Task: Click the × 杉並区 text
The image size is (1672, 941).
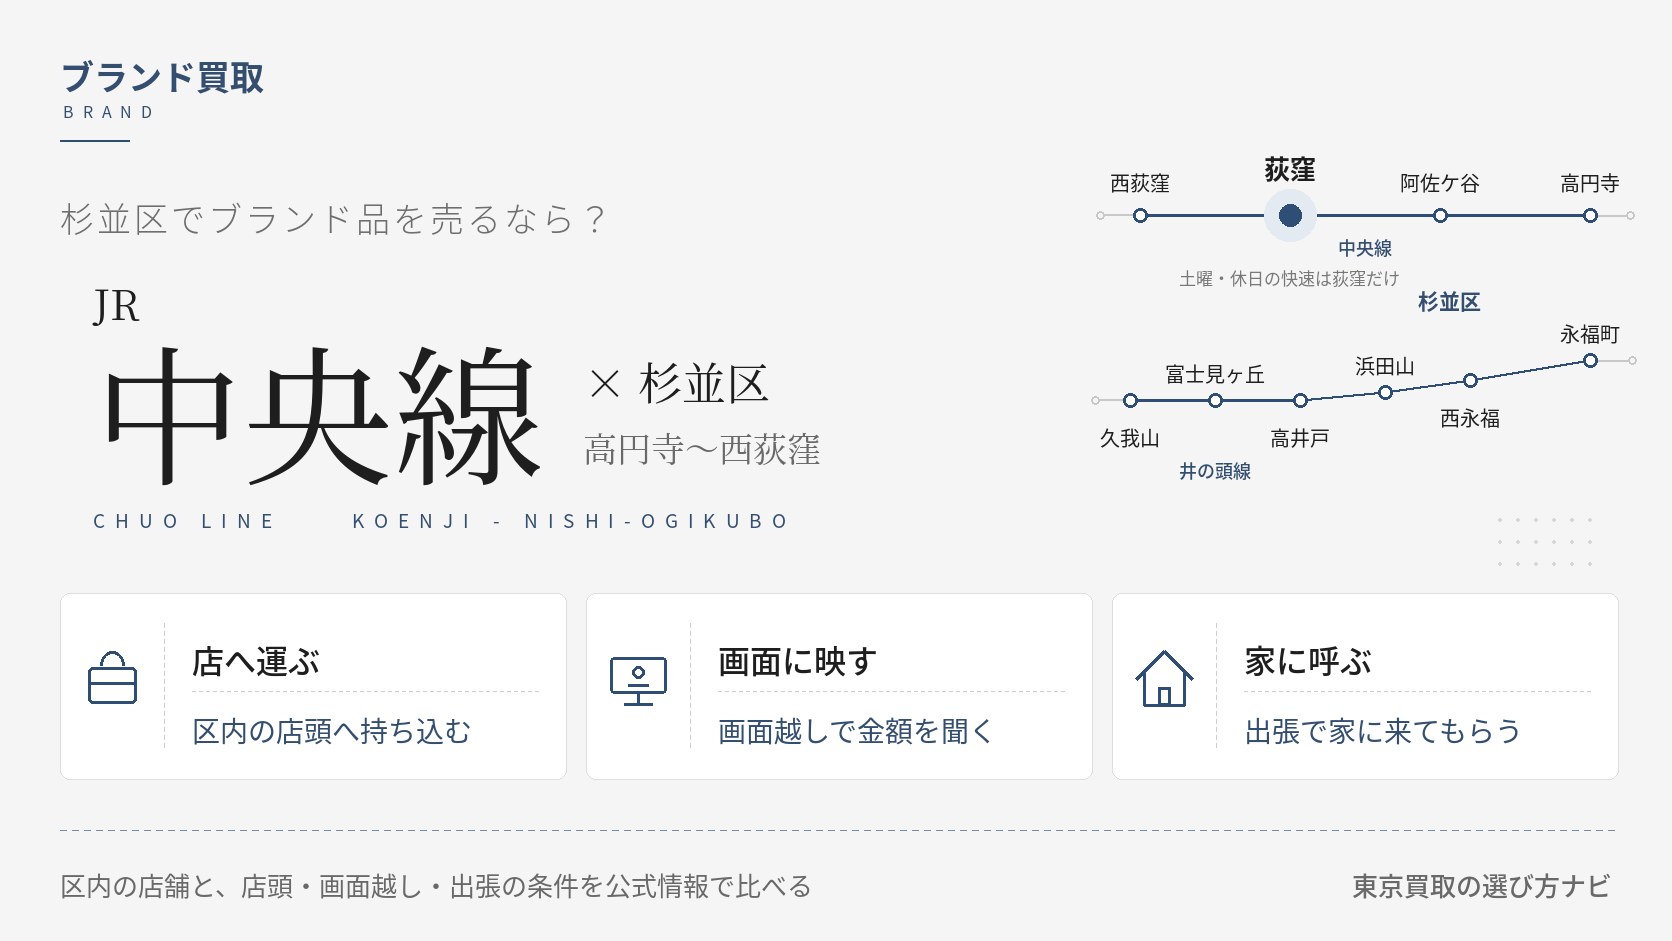Action: tap(679, 384)
